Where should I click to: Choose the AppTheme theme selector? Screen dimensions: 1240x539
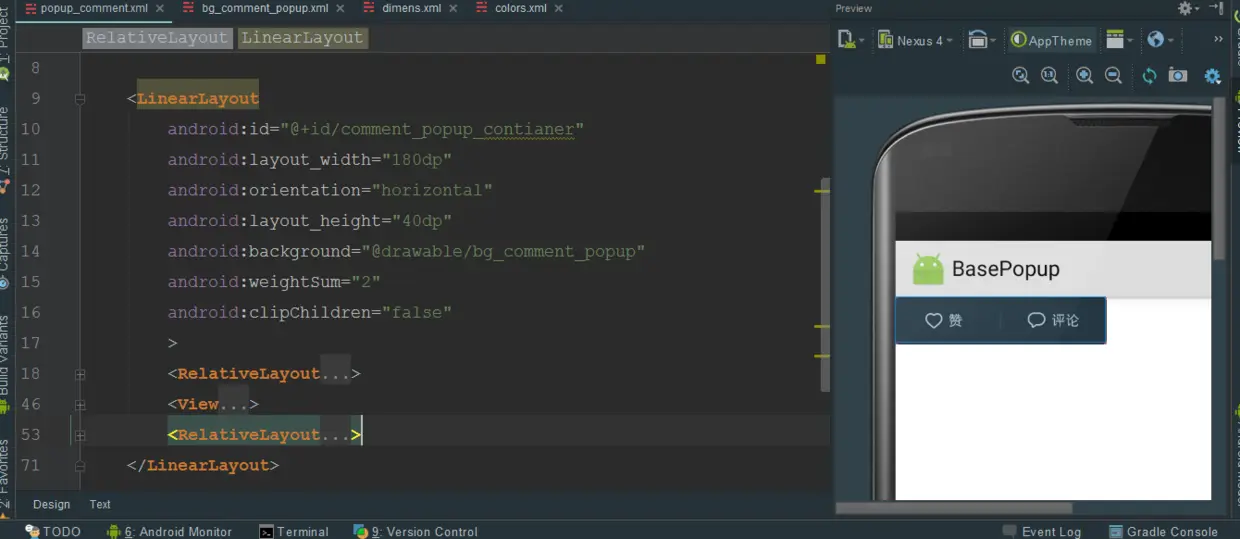1052,40
